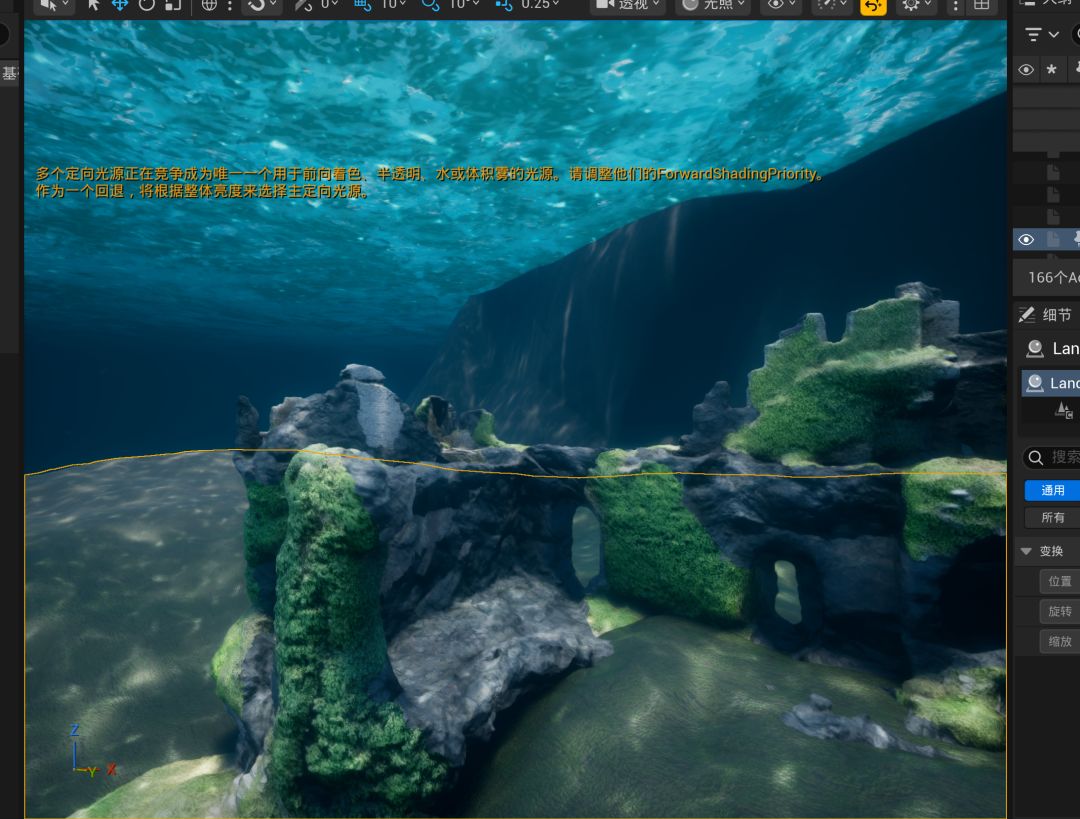Select the 所有 filter button
Screen dimensions: 1080x819
point(1052,517)
